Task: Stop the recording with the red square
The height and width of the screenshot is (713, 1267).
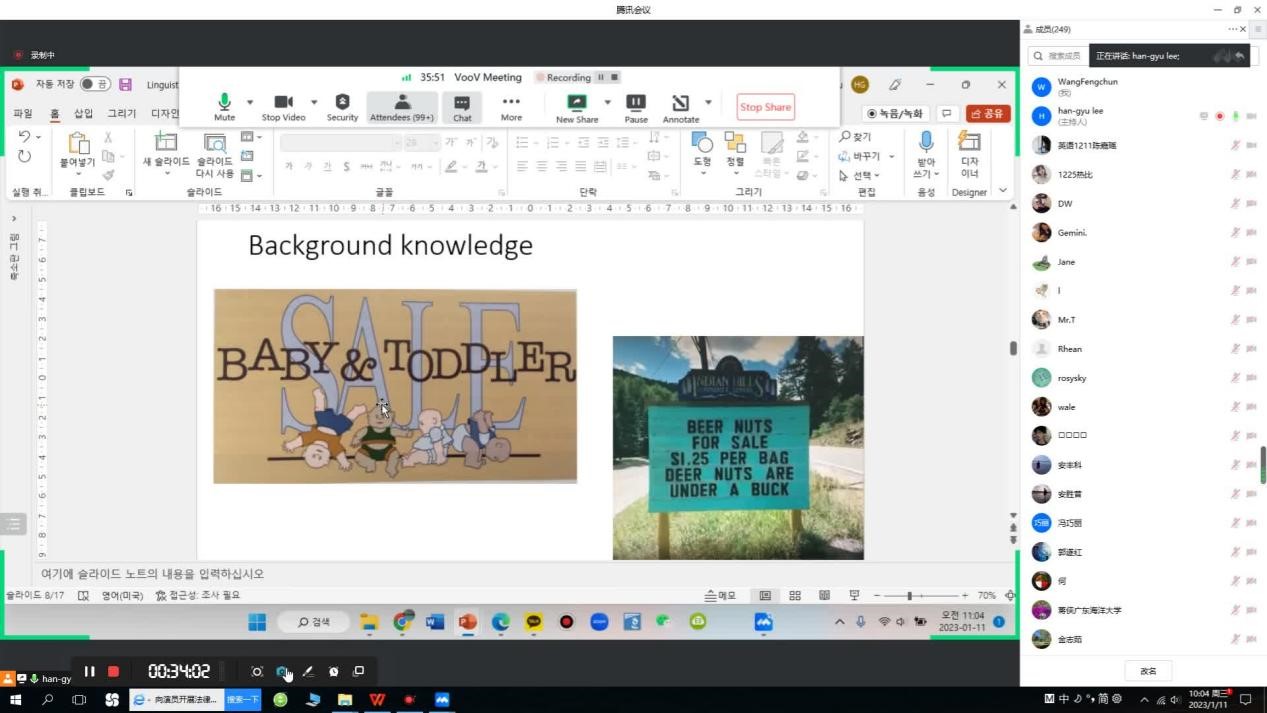Action: 114,671
